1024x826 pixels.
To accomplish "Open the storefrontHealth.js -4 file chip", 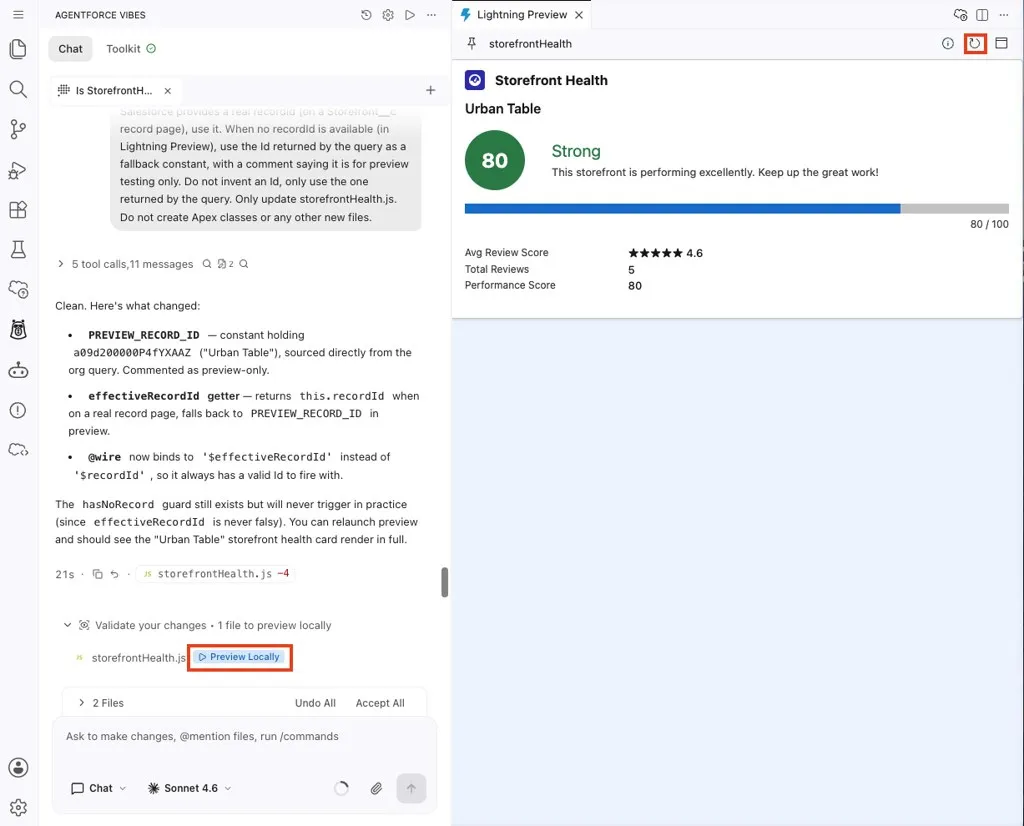I will [216, 574].
